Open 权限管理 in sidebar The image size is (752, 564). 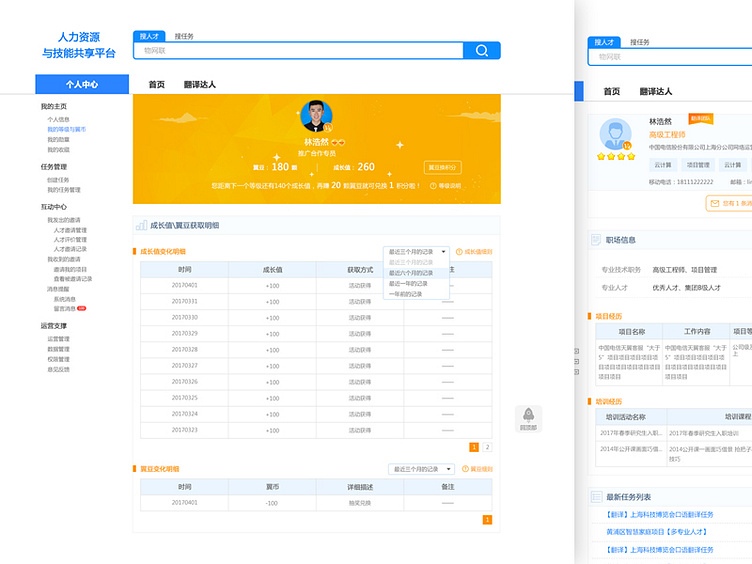[58, 359]
